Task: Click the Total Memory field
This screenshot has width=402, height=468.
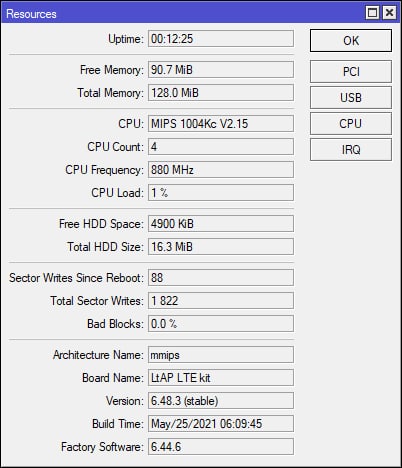Action: tap(221, 93)
